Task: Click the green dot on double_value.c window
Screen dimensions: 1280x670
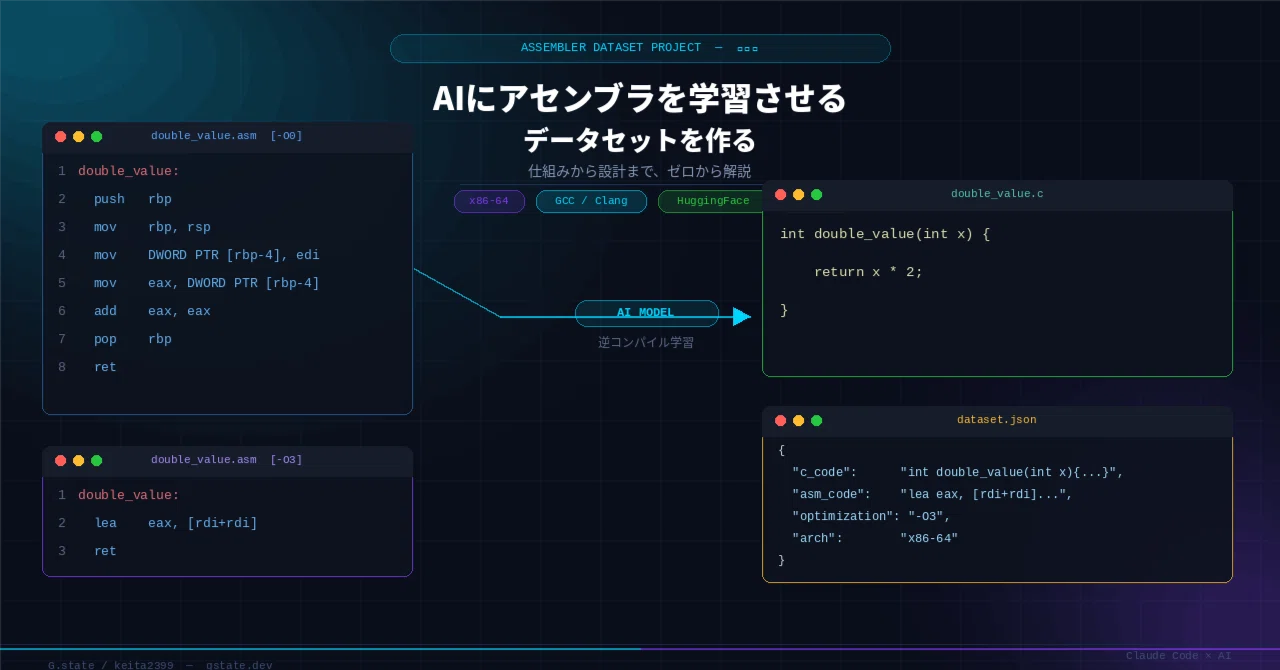Action: tap(816, 195)
